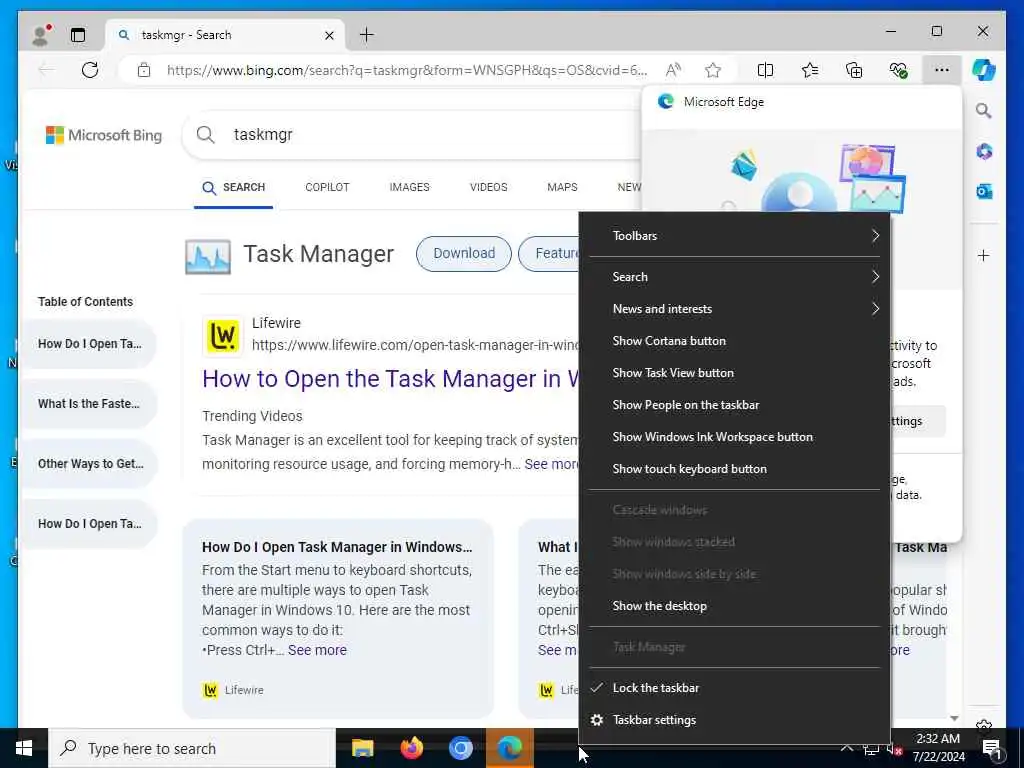Open the Favorites list icon
The height and width of the screenshot is (768, 1024).
point(810,70)
